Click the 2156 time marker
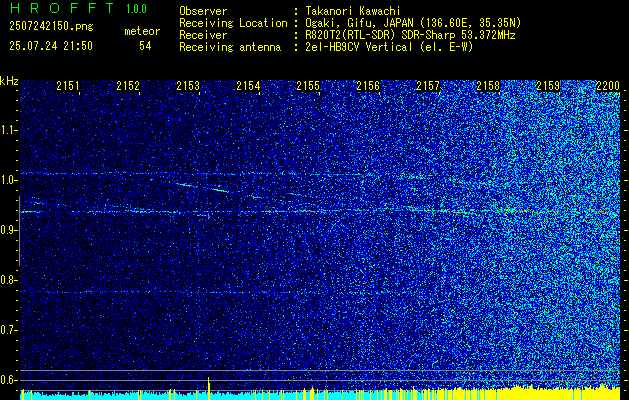 (368, 85)
